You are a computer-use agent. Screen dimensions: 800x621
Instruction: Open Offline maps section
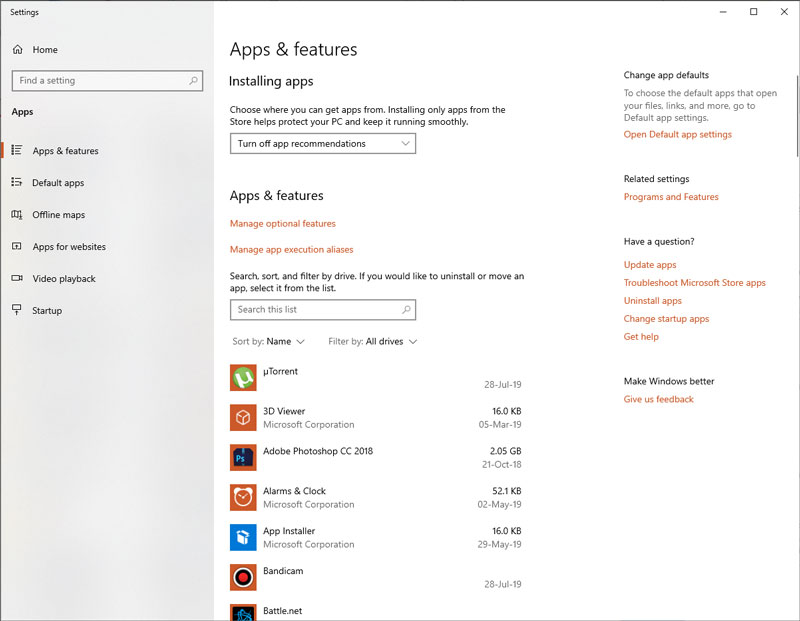coord(59,215)
